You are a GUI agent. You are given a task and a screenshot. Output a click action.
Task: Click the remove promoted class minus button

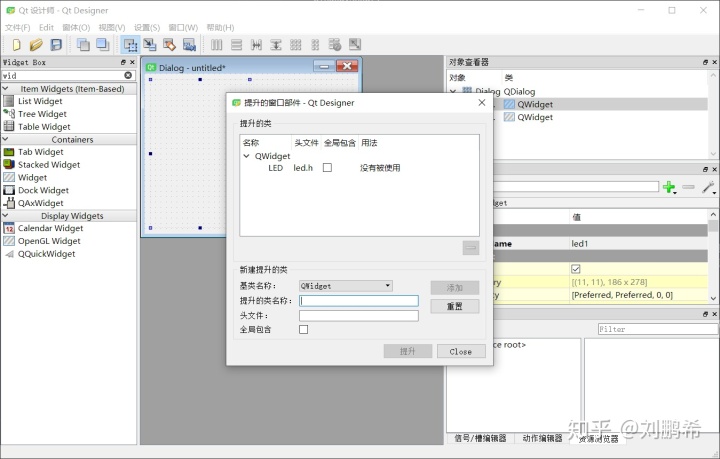point(471,248)
